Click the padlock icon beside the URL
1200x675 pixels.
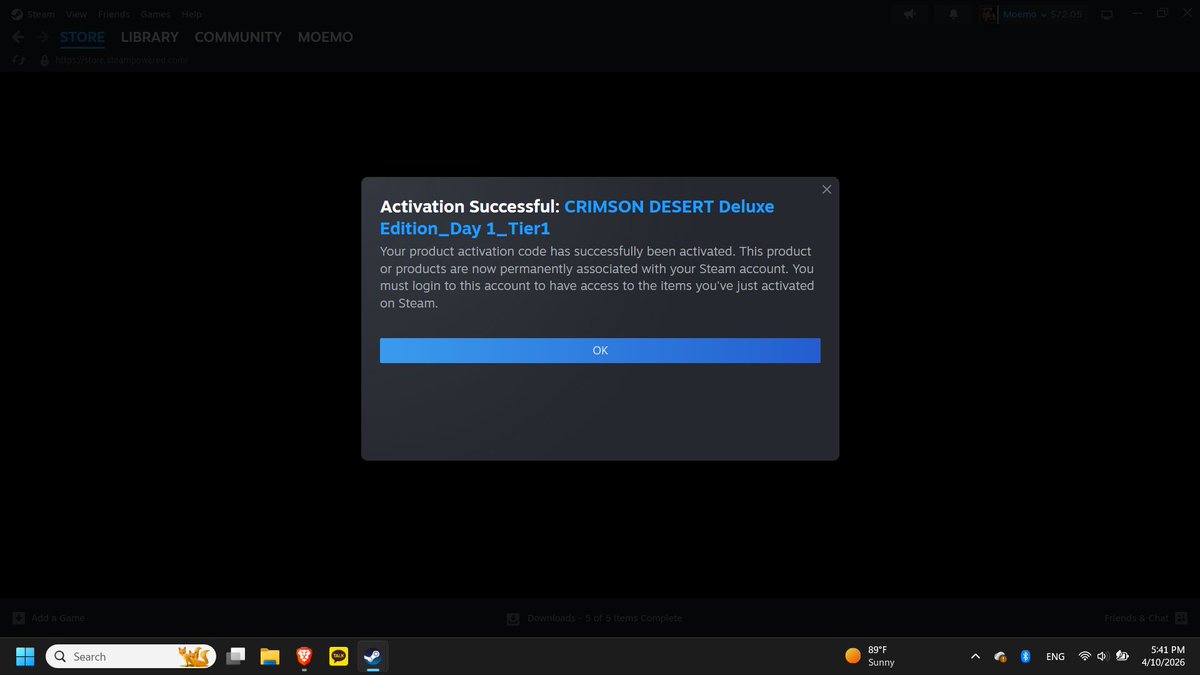pos(44,60)
